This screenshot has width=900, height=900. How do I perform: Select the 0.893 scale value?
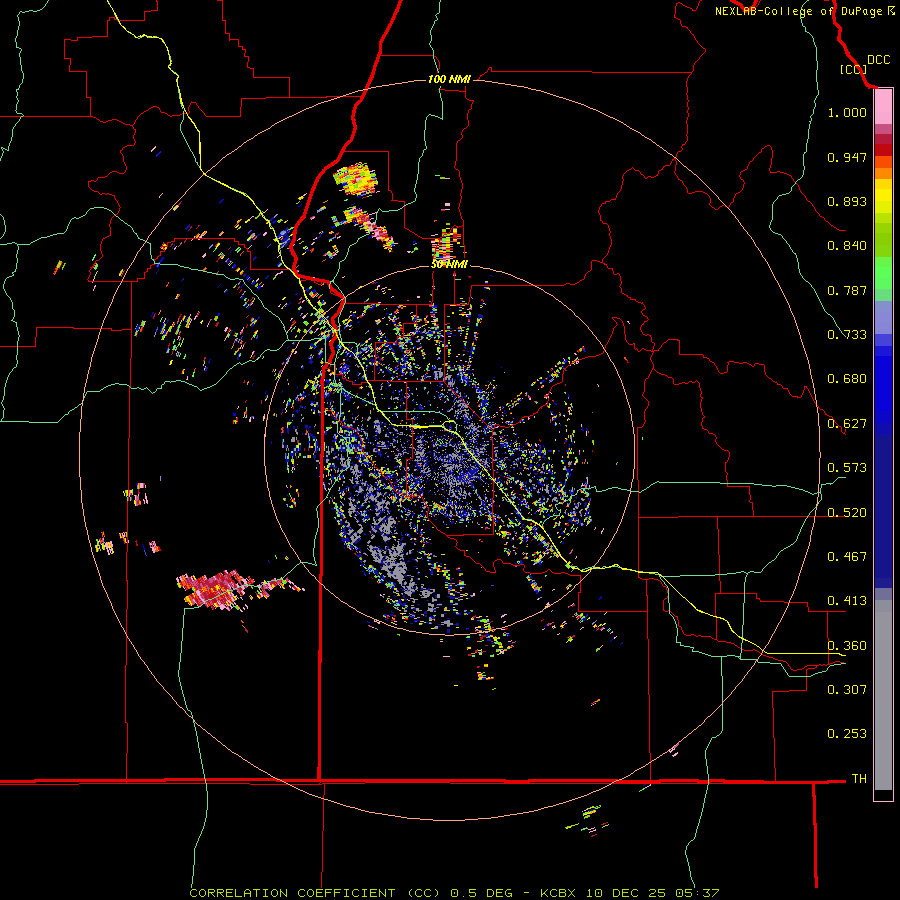(x=847, y=201)
